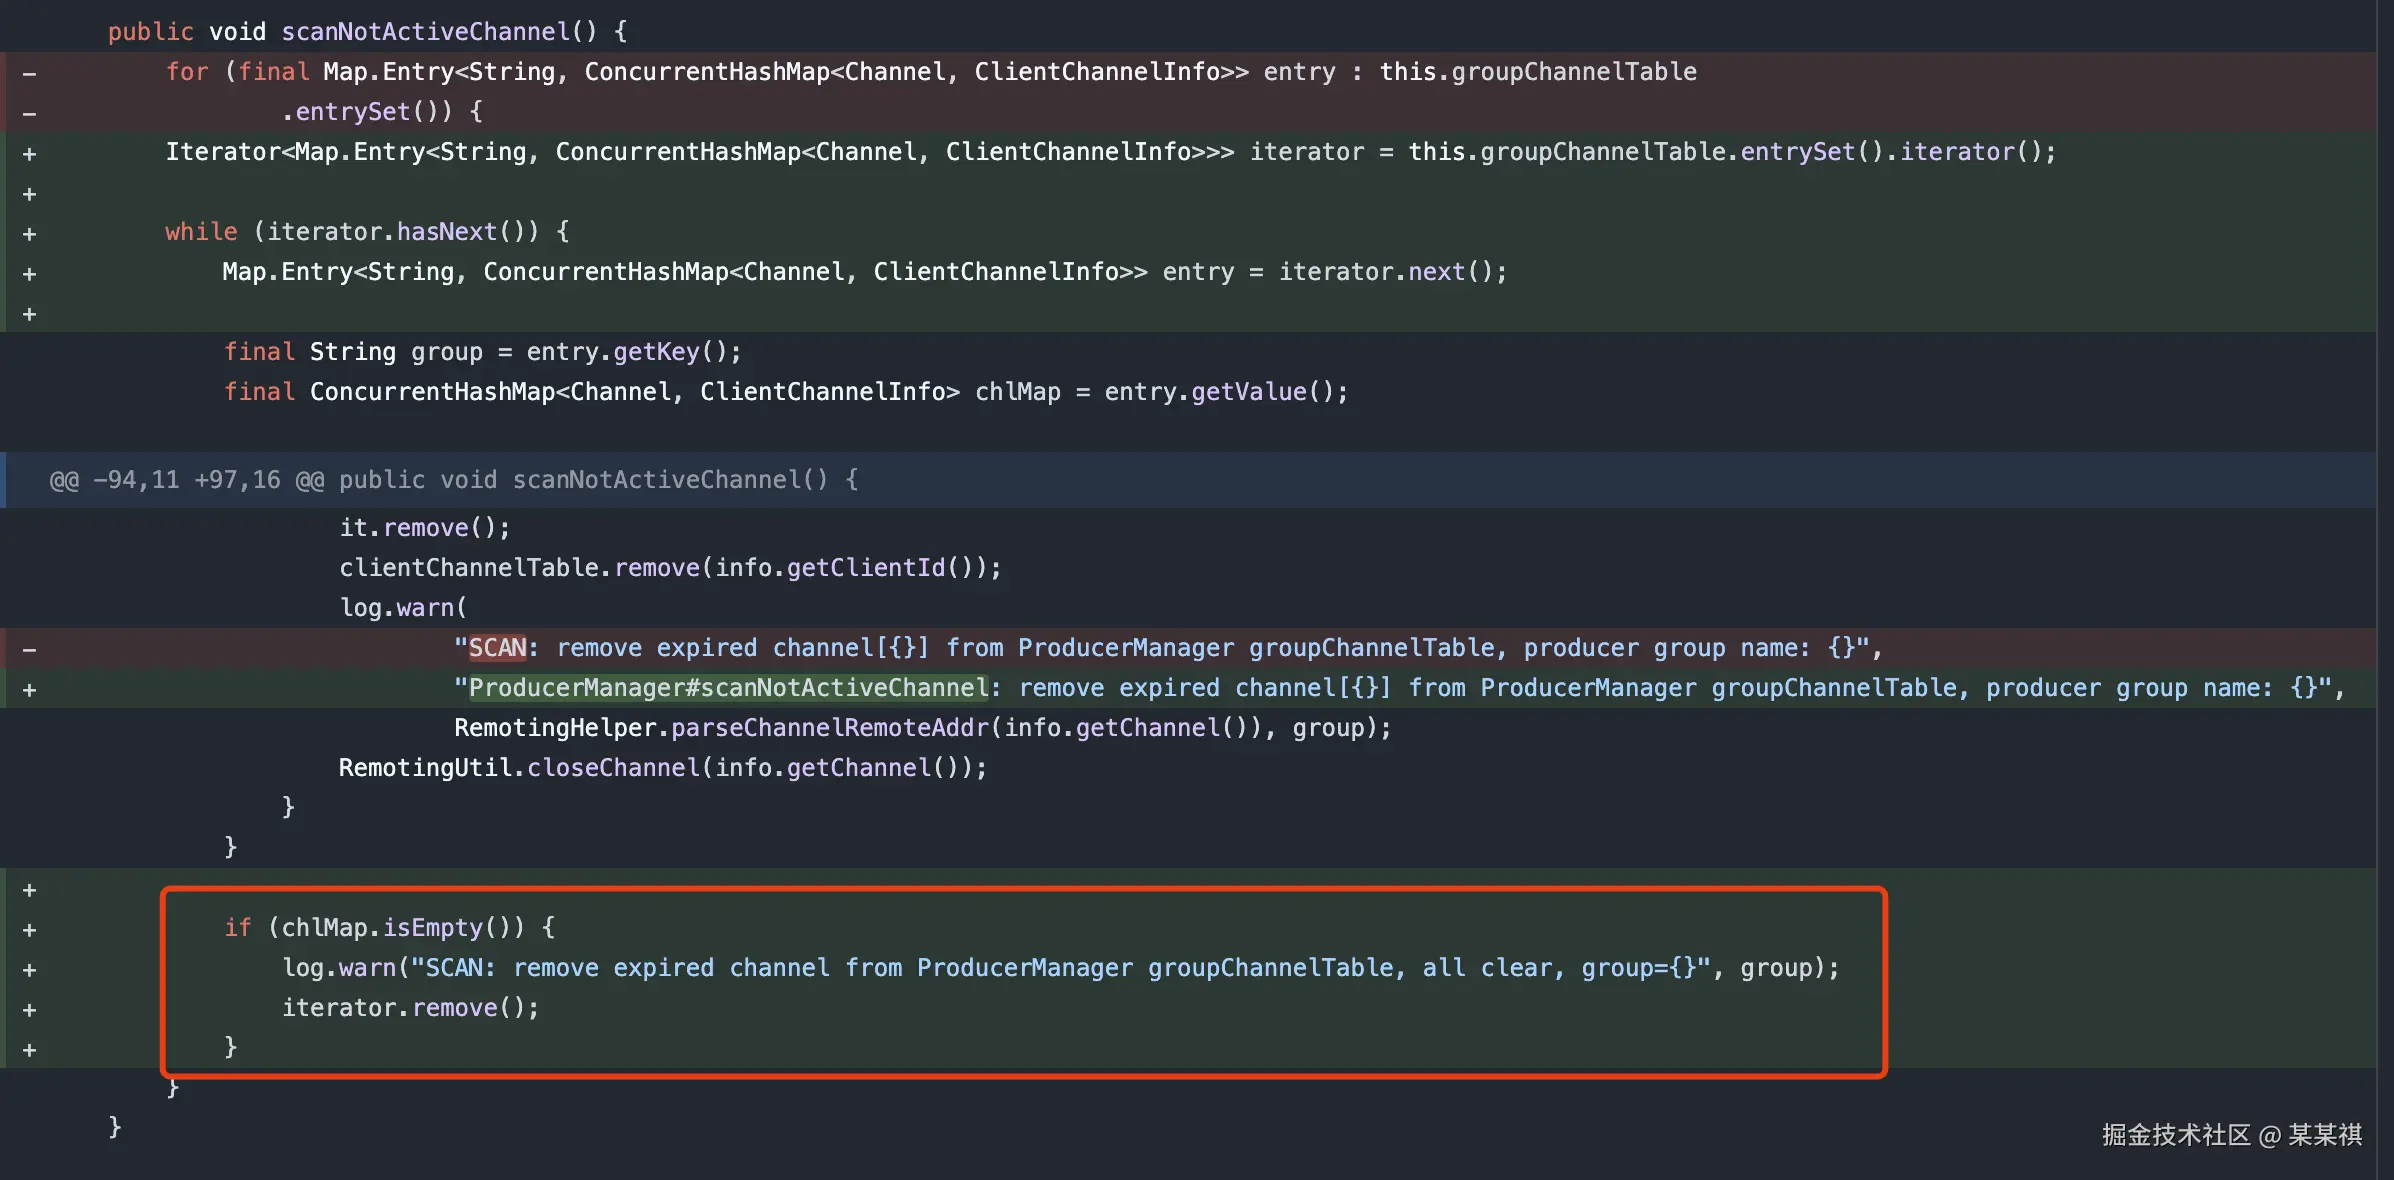
Task: Click the plus marker beside the iterator.remove() line
Action: click(x=29, y=1009)
